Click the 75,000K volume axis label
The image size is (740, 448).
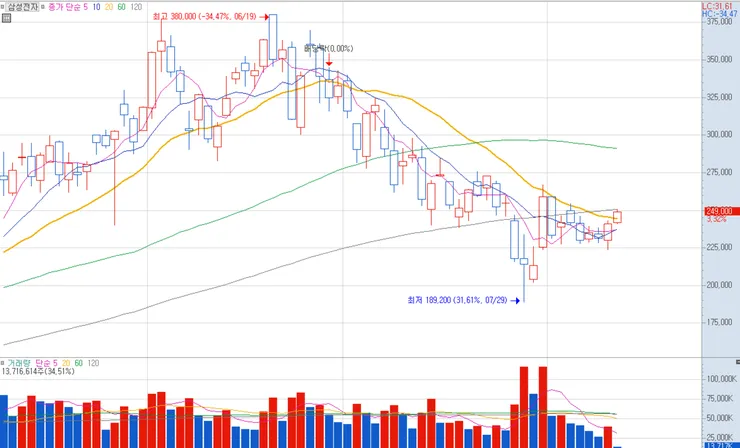[x=723, y=399]
